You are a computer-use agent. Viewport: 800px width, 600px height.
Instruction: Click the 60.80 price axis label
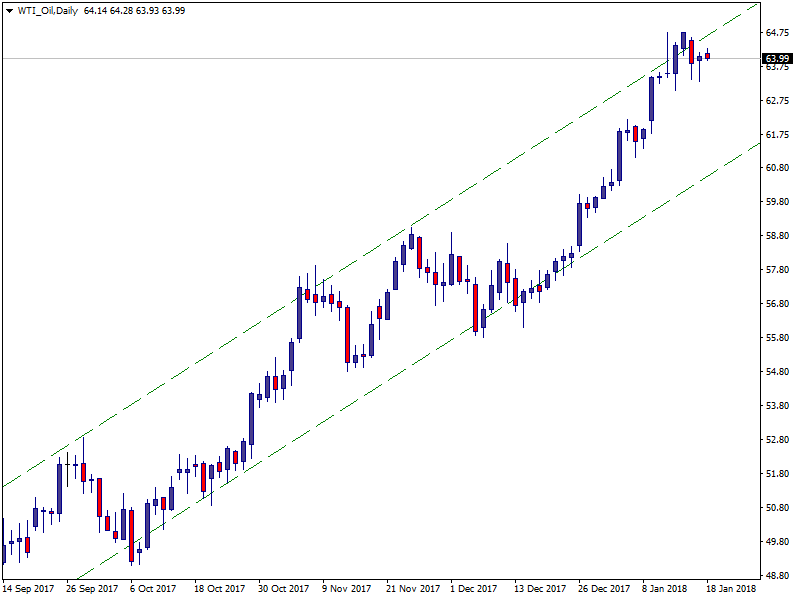pyautogui.click(x=777, y=168)
